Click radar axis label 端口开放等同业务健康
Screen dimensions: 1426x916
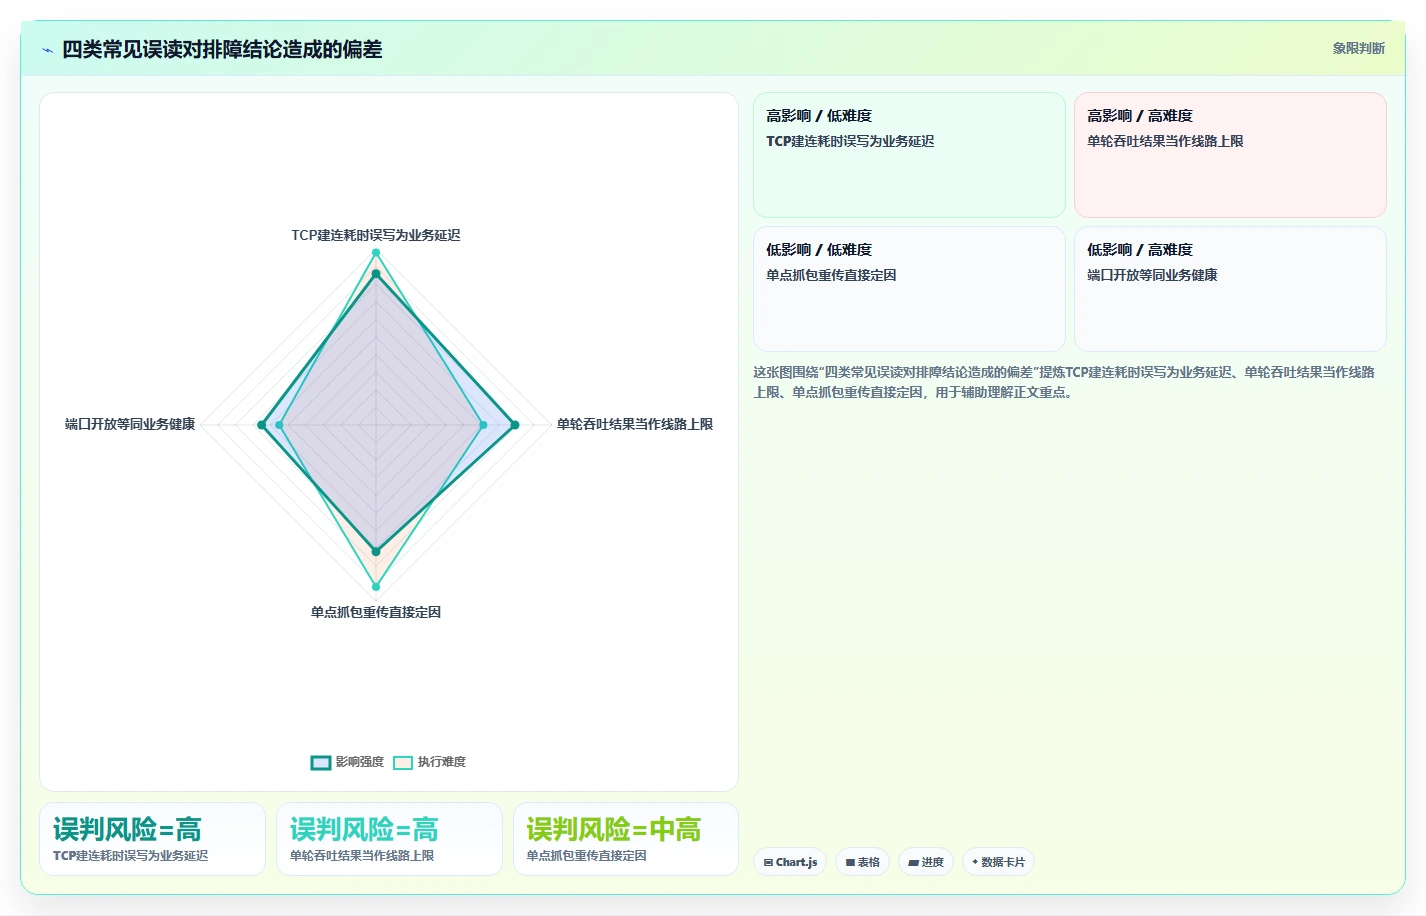130,424
